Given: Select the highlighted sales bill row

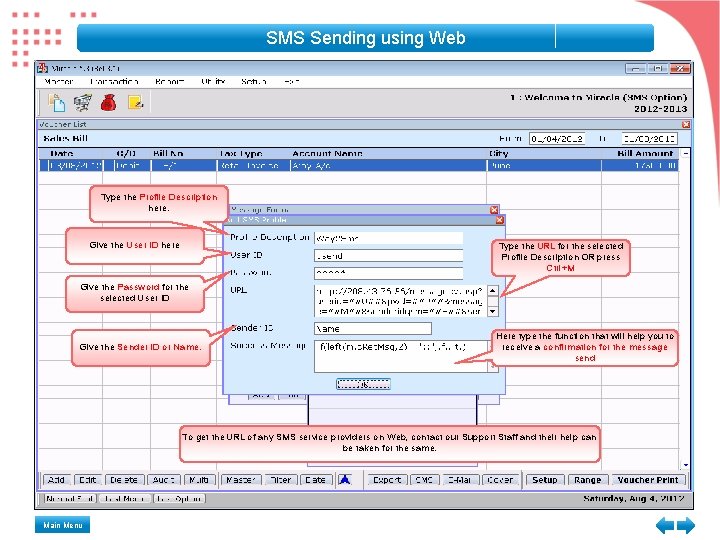Looking at the screenshot, I should point(358,165).
